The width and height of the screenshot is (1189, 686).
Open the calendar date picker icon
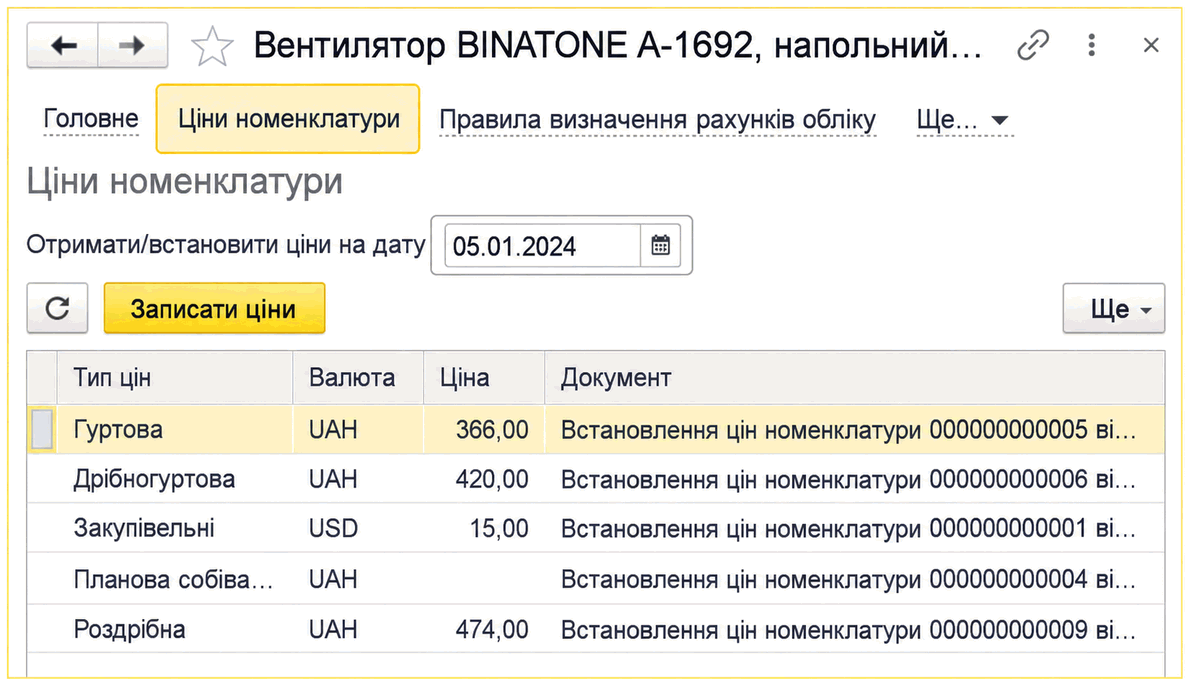coord(660,246)
